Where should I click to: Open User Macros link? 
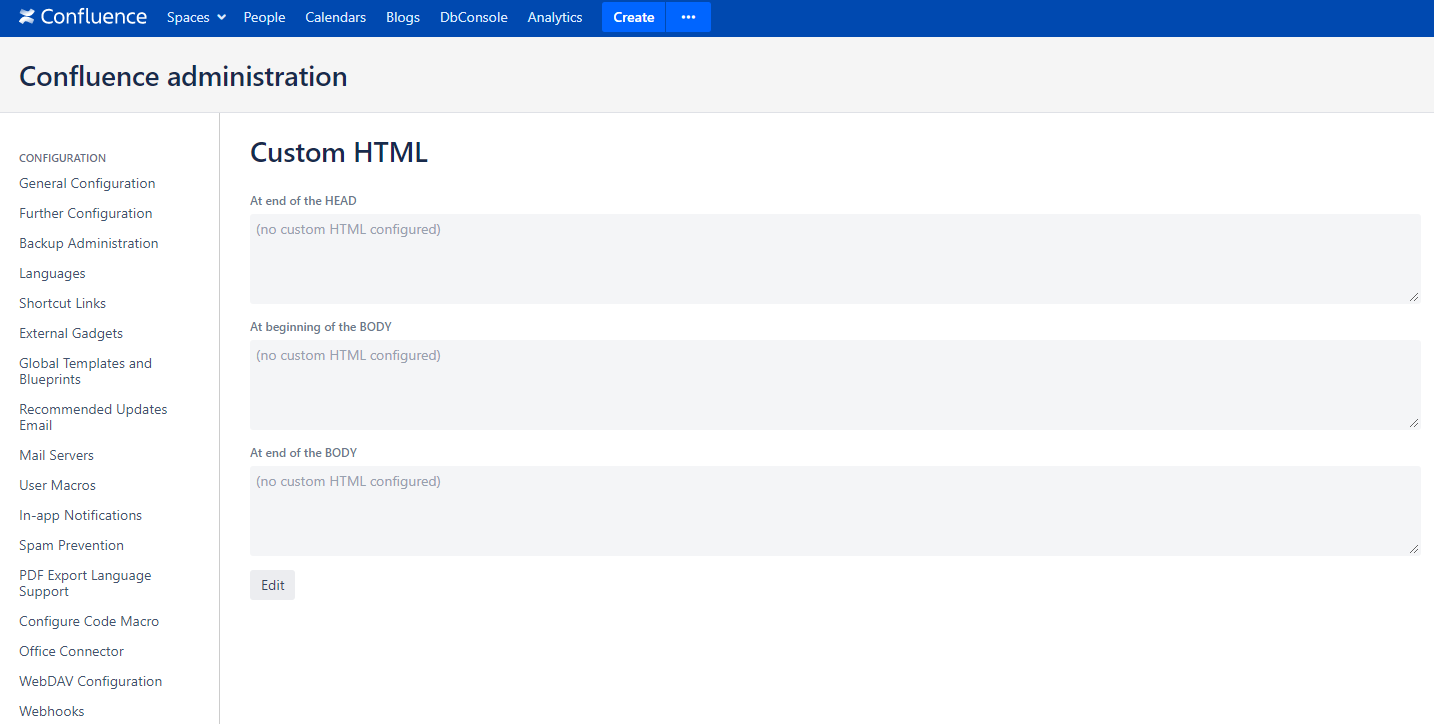click(57, 485)
